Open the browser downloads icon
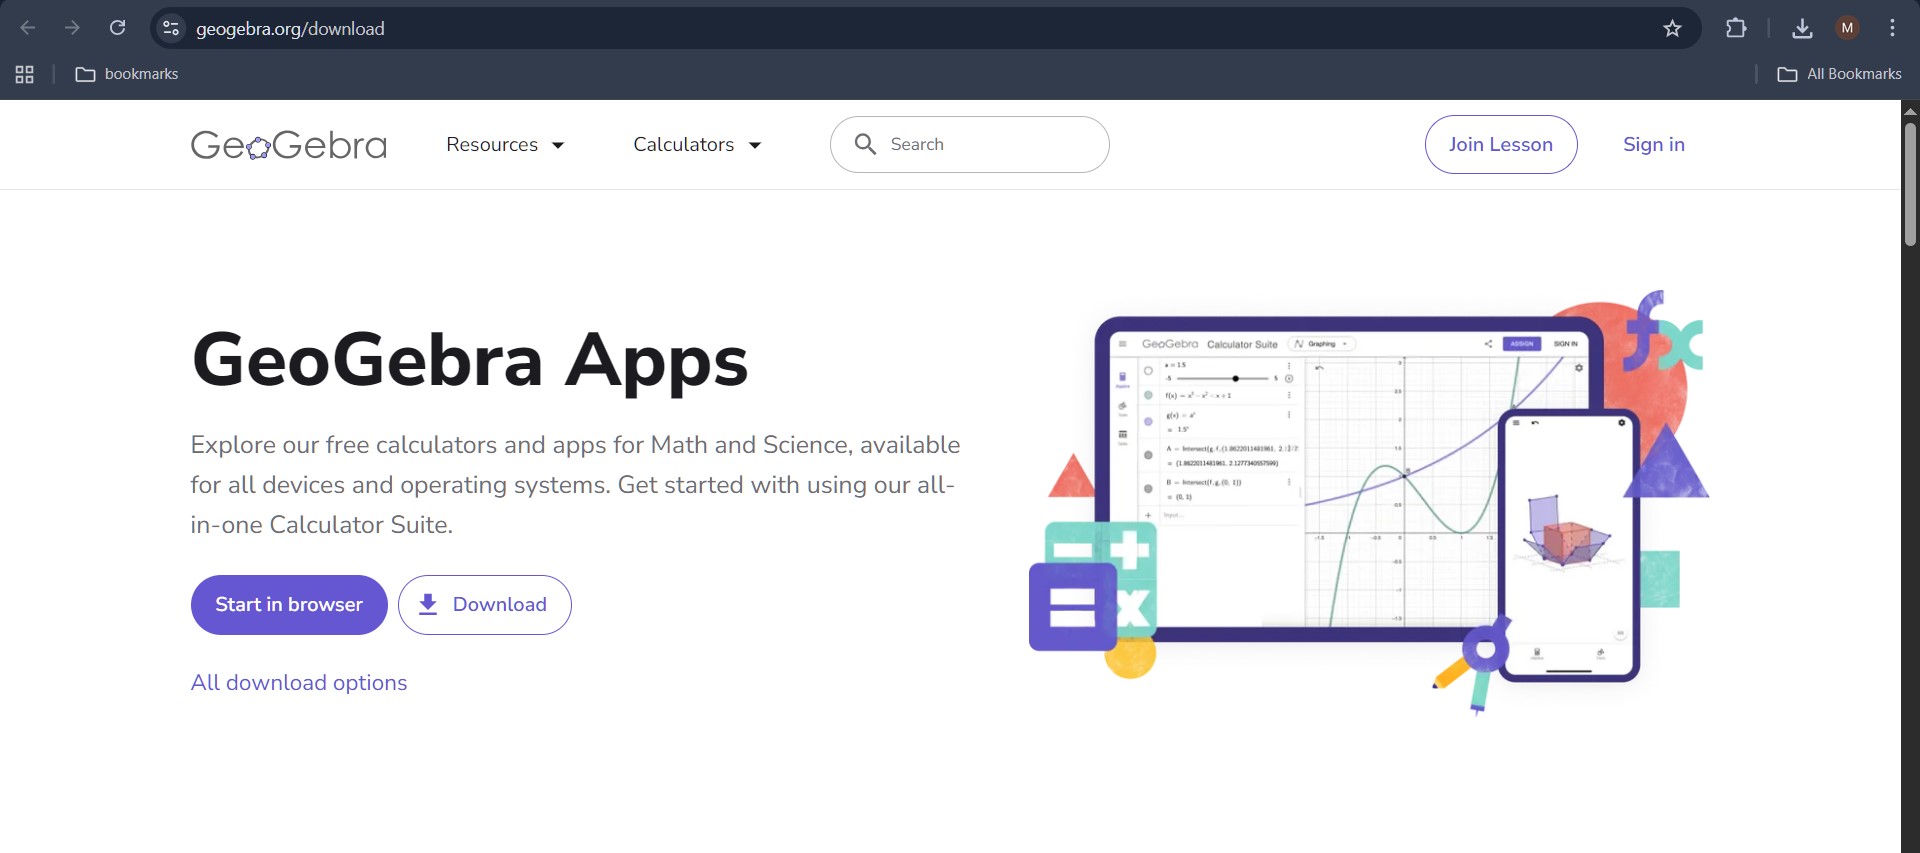1920x853 pixels. pos(1802,28)
